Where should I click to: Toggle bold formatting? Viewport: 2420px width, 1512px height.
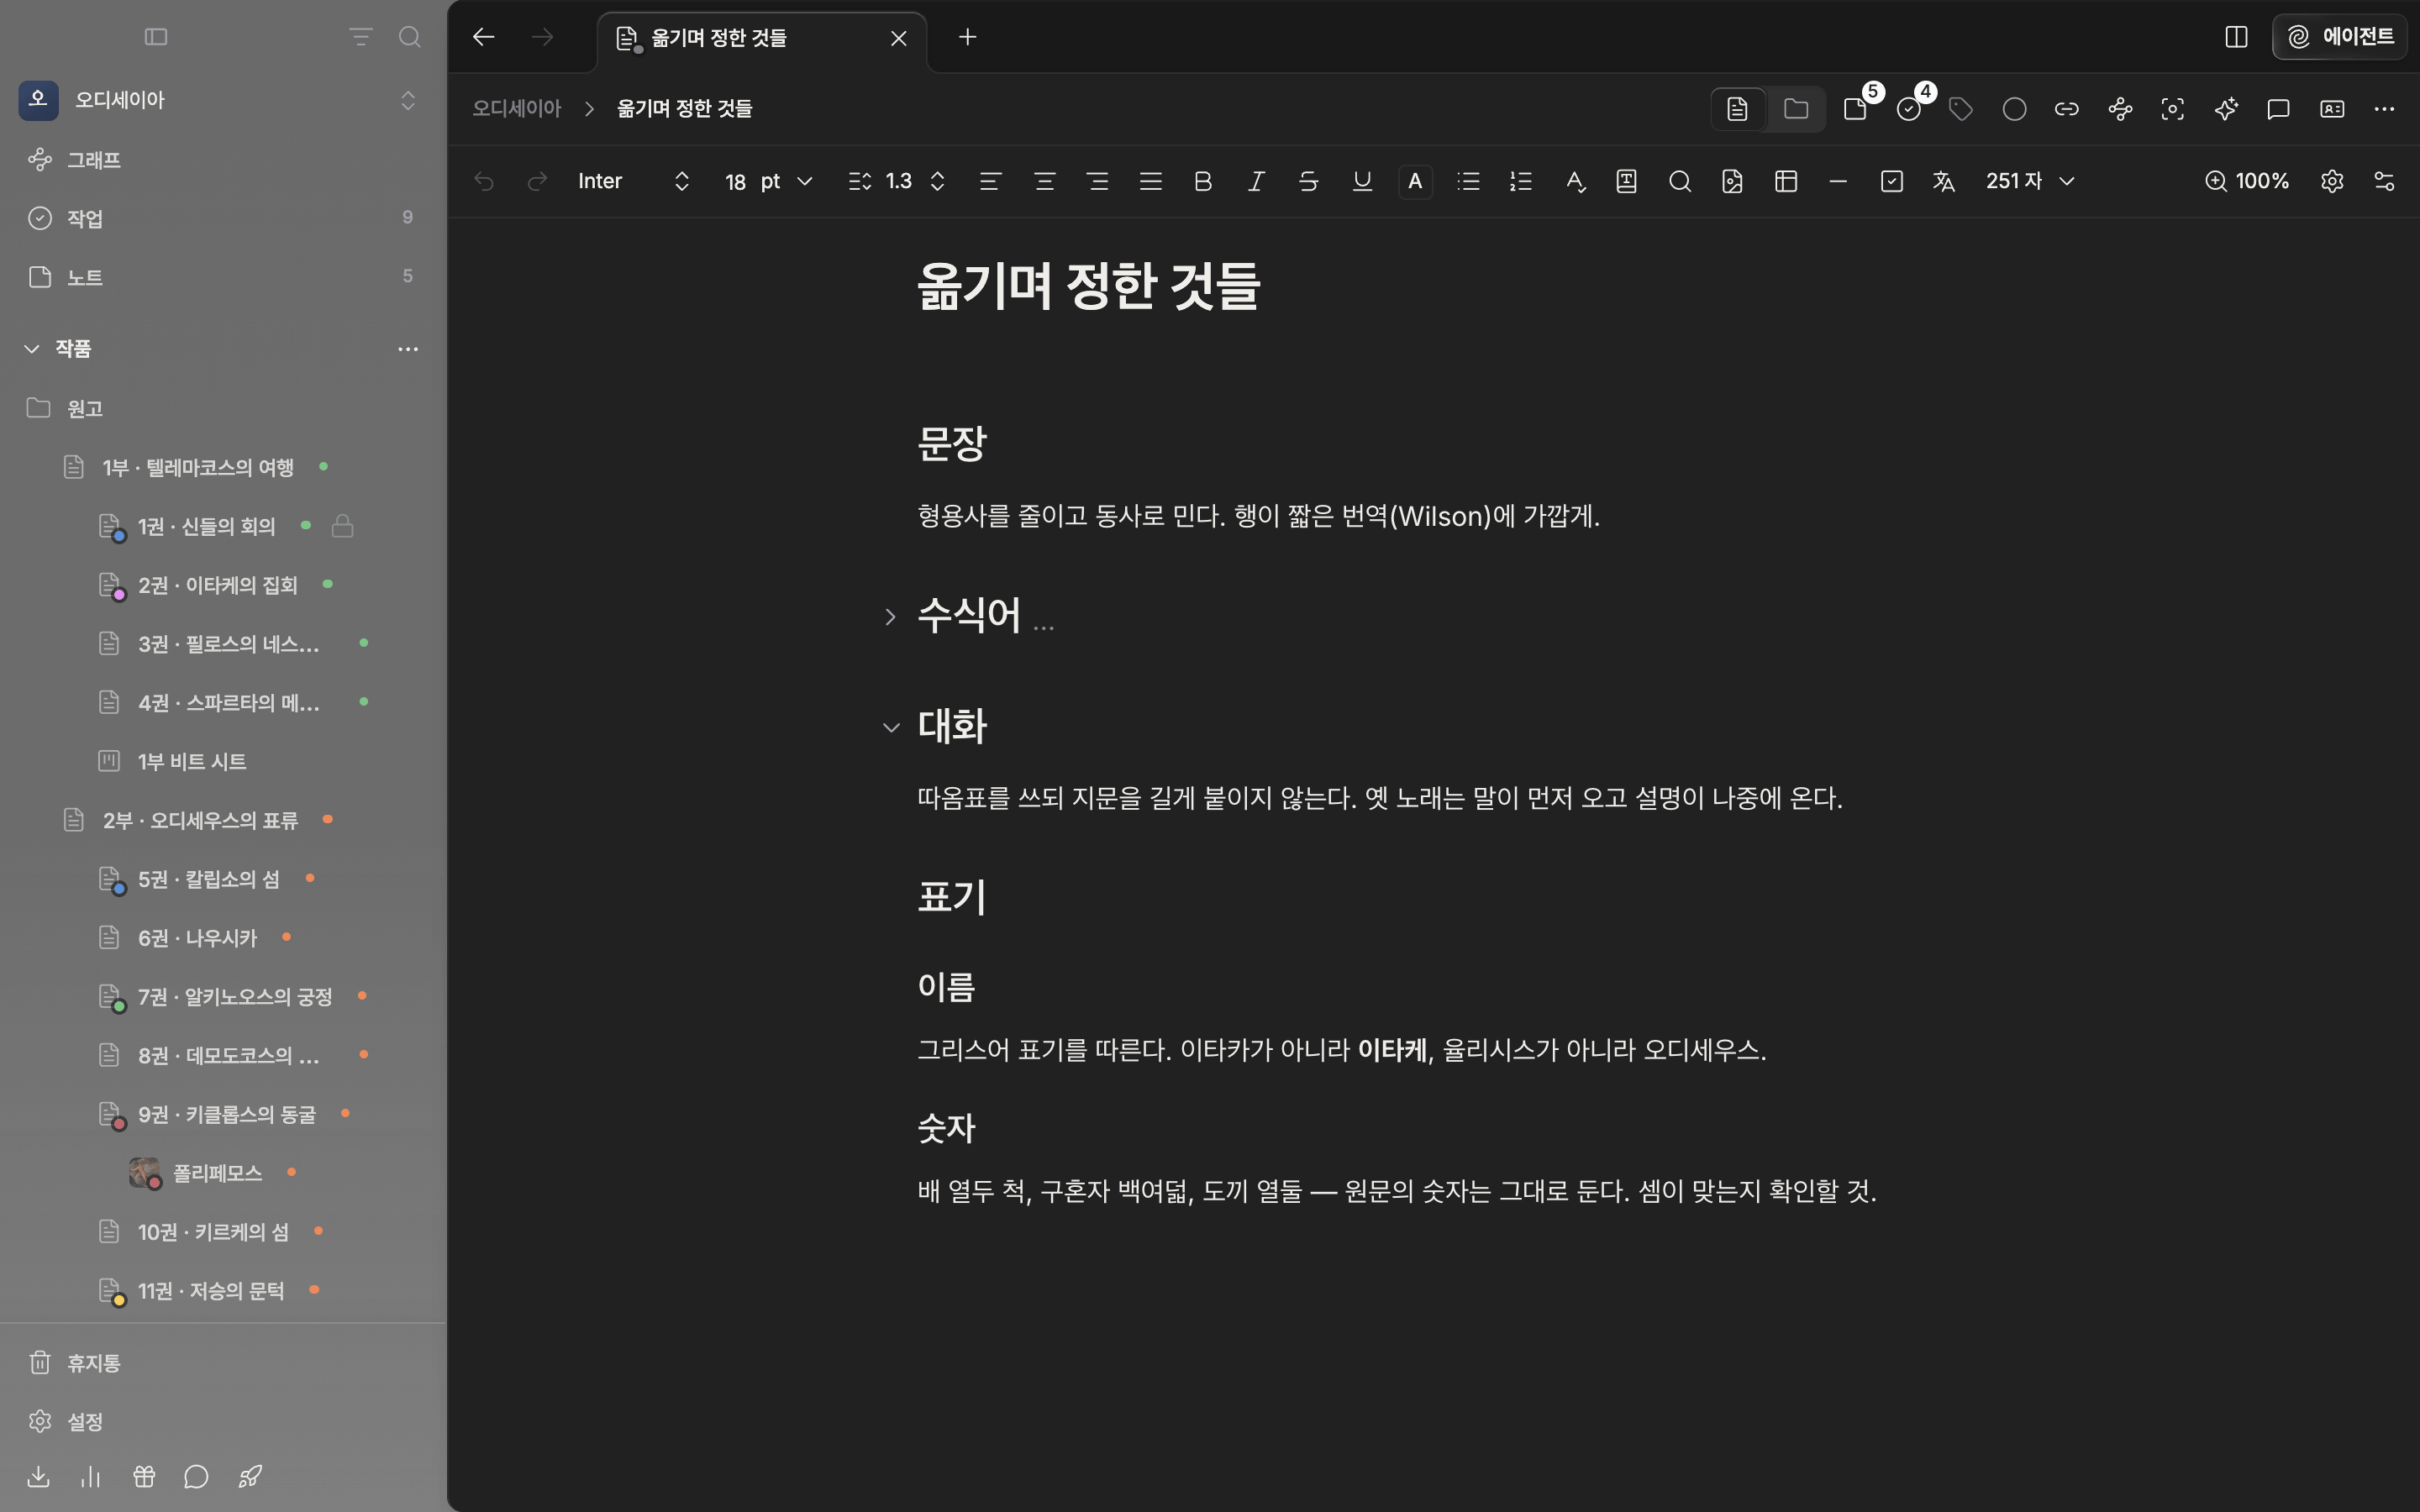pos(1203,181)
